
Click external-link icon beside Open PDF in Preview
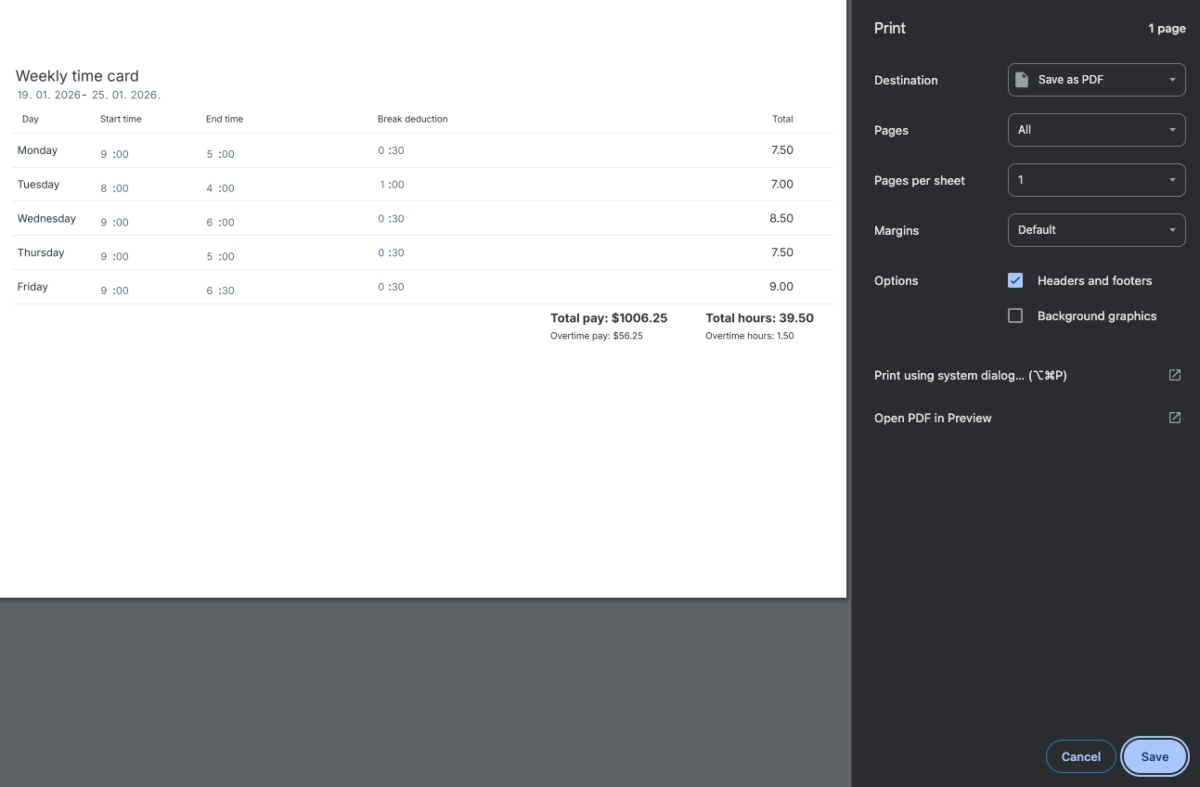click(x=1174, y=418)
